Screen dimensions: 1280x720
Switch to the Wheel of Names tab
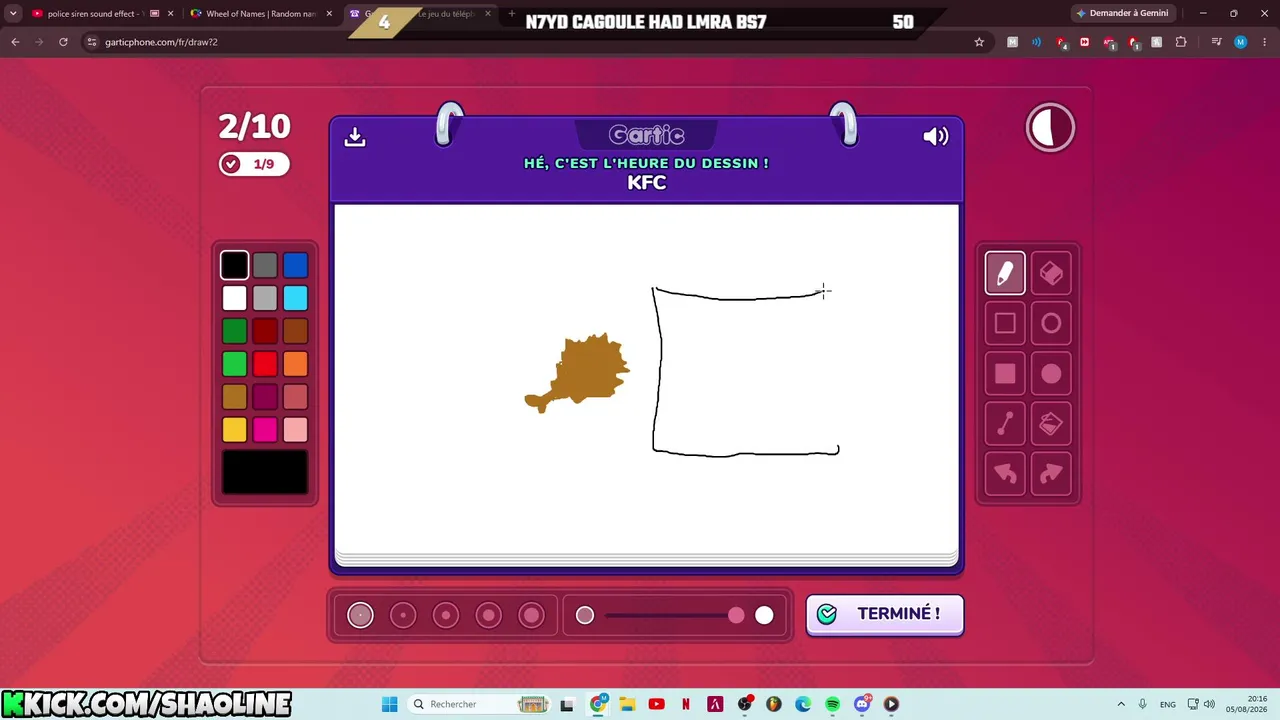261,14
